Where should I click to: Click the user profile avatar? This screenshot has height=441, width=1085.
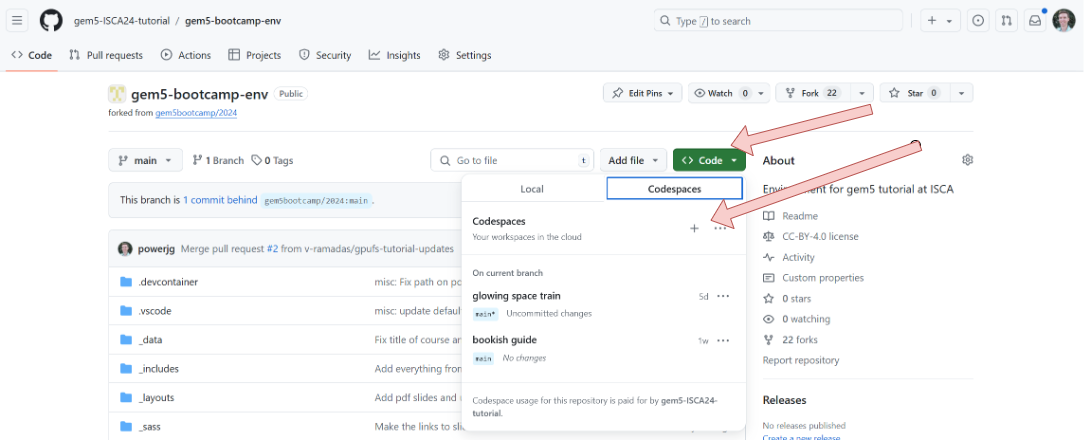1064,21
